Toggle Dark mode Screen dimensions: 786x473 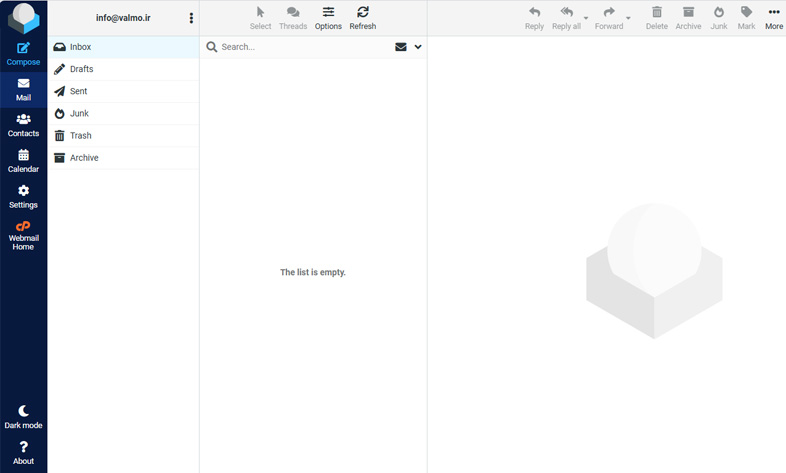tap(23, 417)
